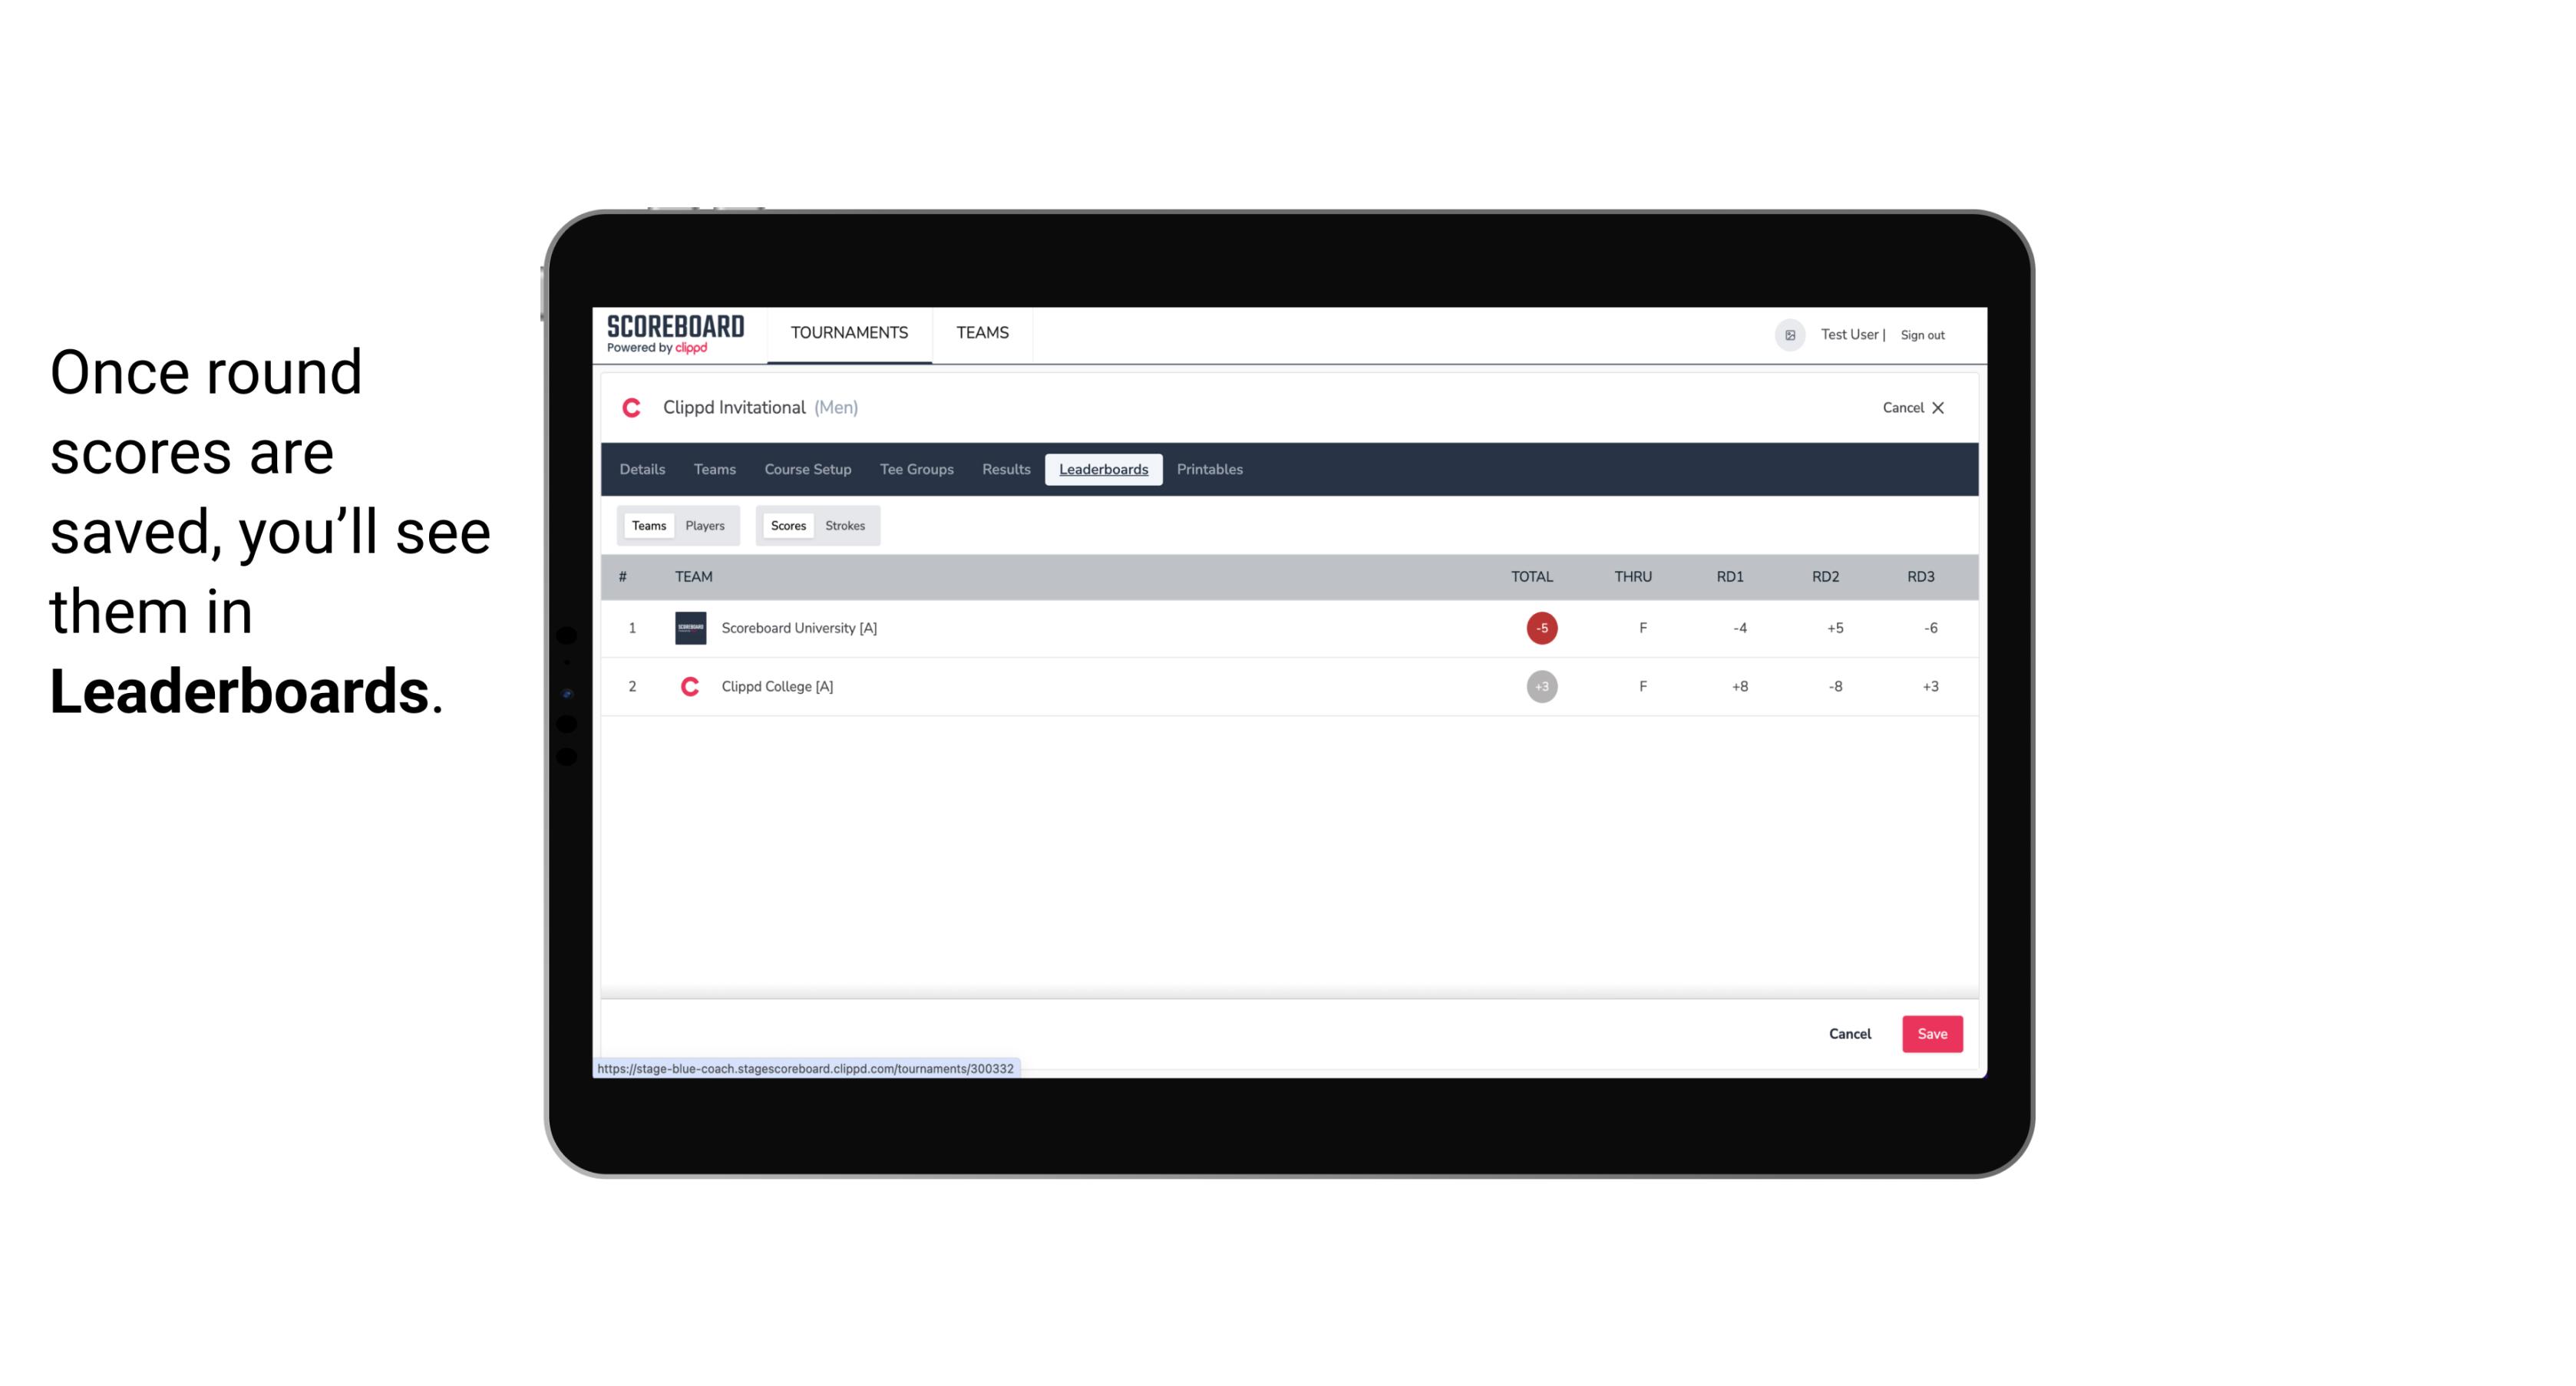The width and height of the screenshot is (2576, 1386).
Task: Expand the Course Setup section
Action: pyautogui.click(x=806, y=470)
